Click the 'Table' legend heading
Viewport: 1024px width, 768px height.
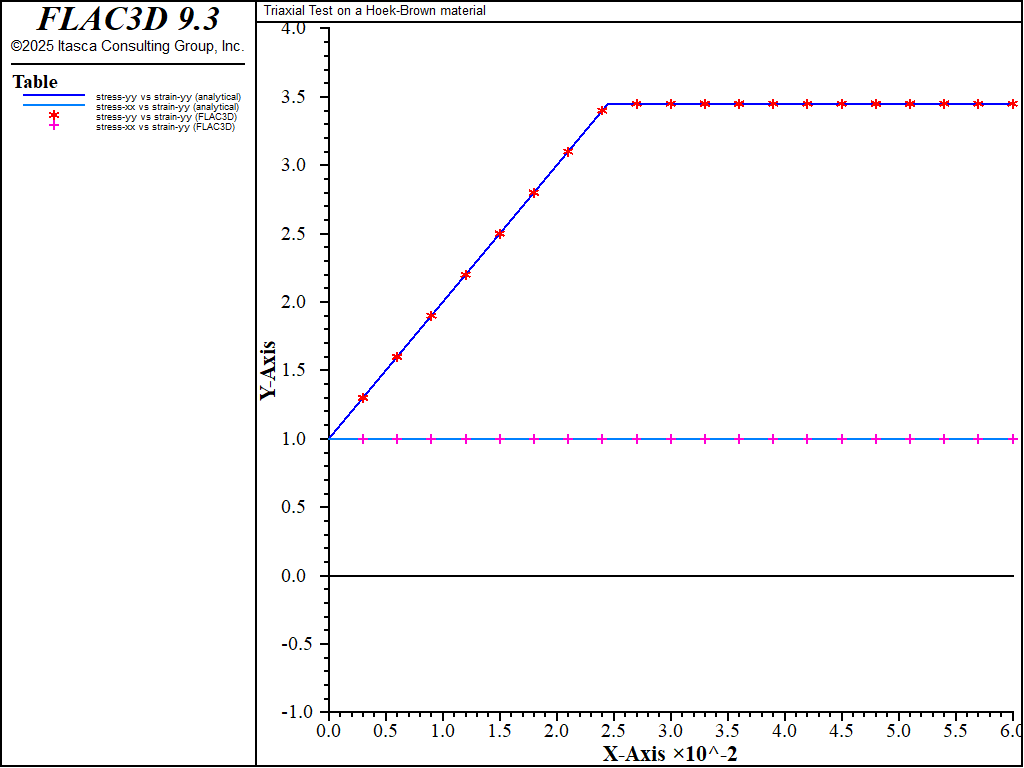pyautogui.click(x=35, y=82)
